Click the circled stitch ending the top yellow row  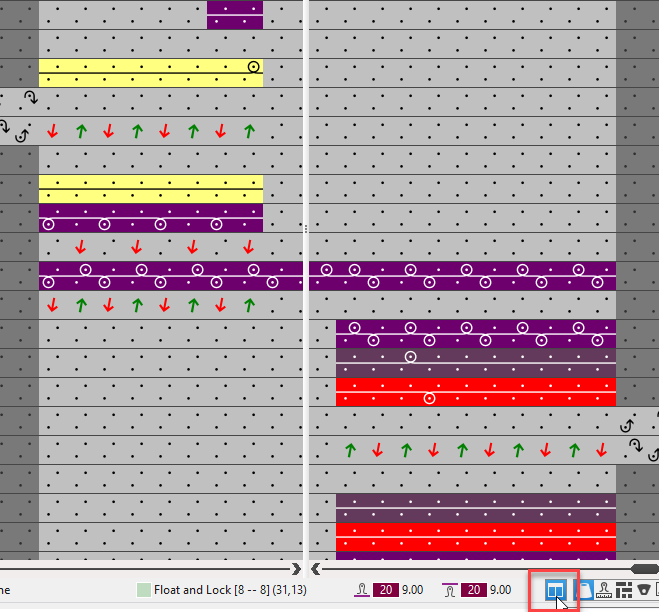(x=254, y=67)
